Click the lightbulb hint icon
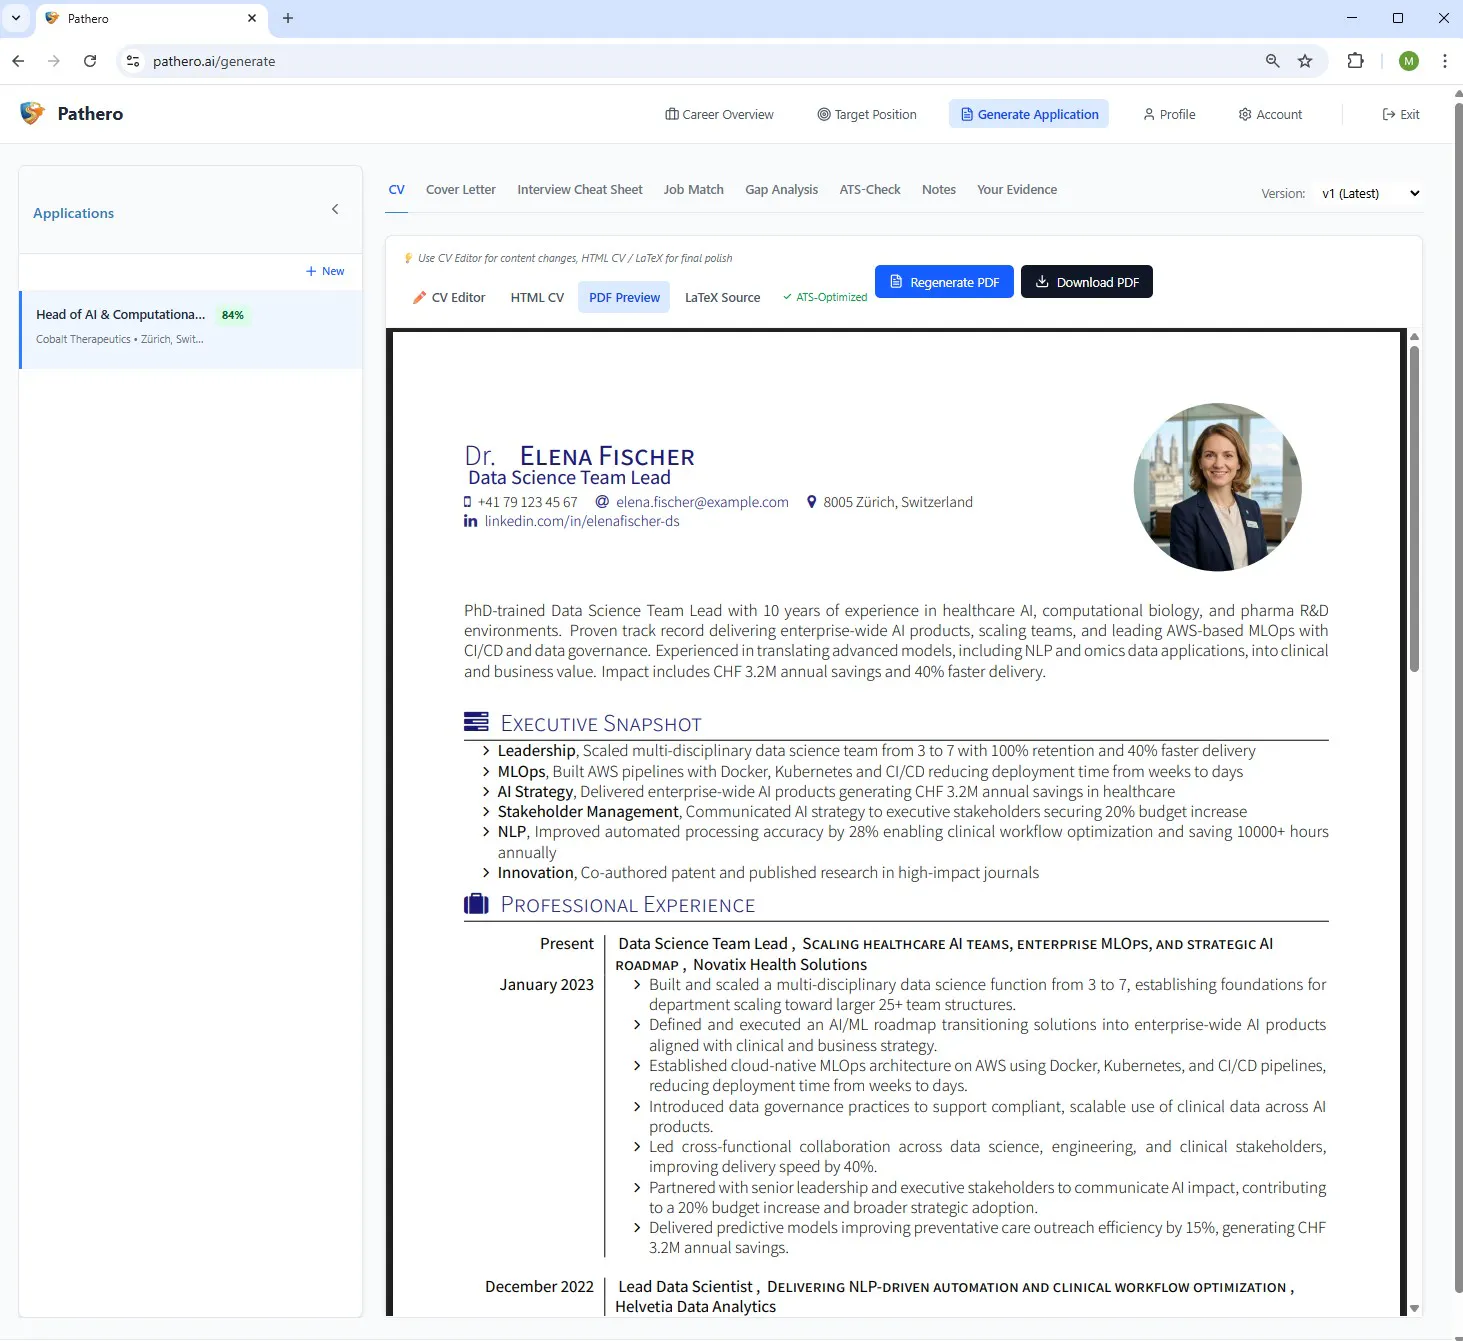Viewport: 1463px width, 1341px height. 408,258
